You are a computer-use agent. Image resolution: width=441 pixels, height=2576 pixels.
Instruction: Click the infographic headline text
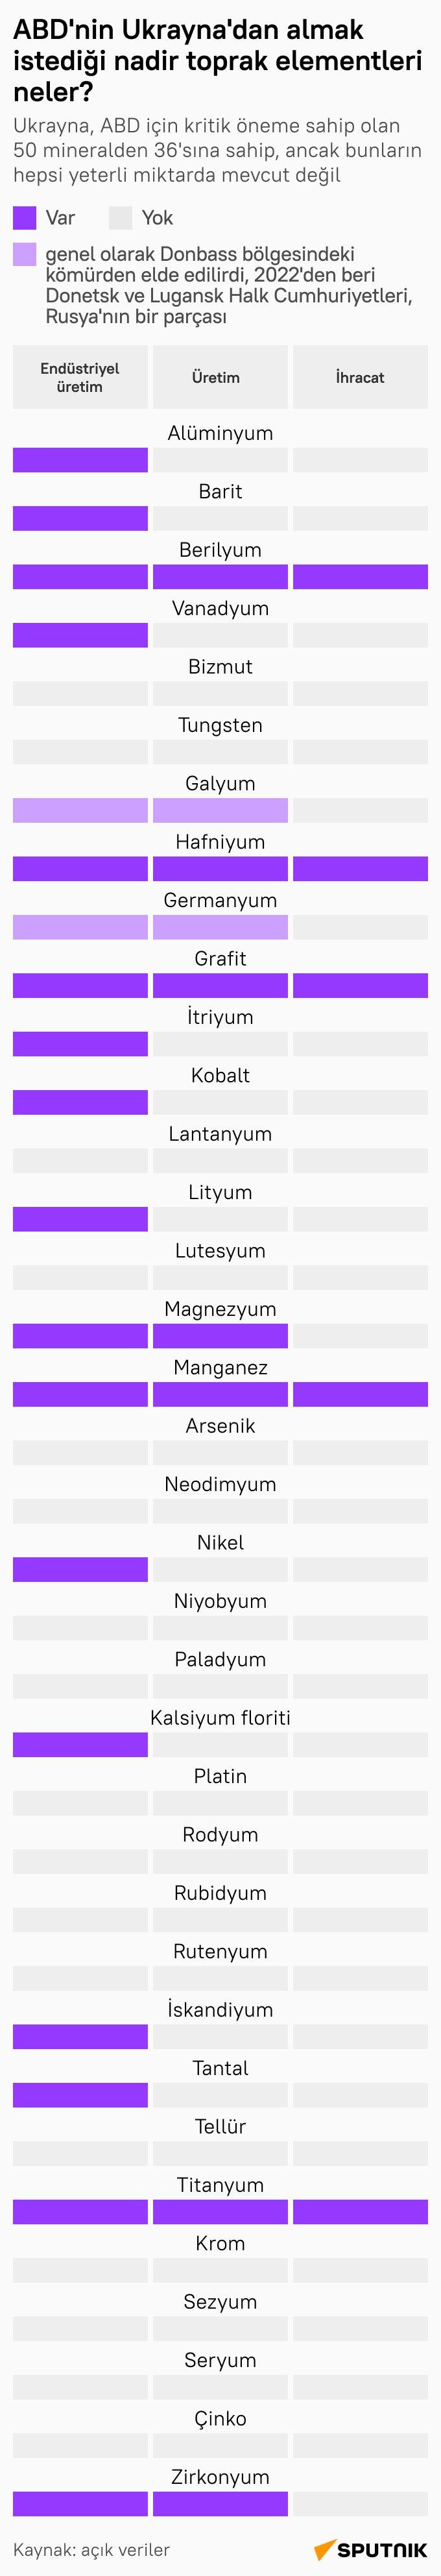coord(217,61)
